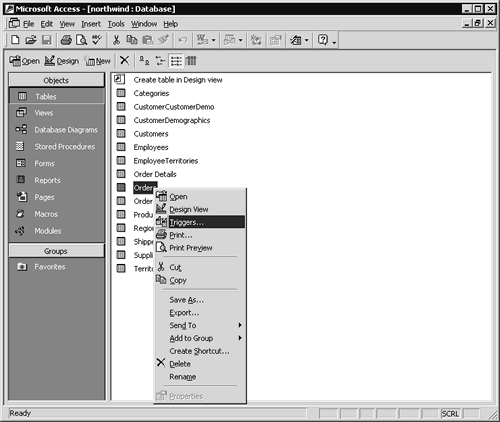This screenshot has height=422, width=500.
Task: Click the New Object toolbar icon
Action: 296,40
